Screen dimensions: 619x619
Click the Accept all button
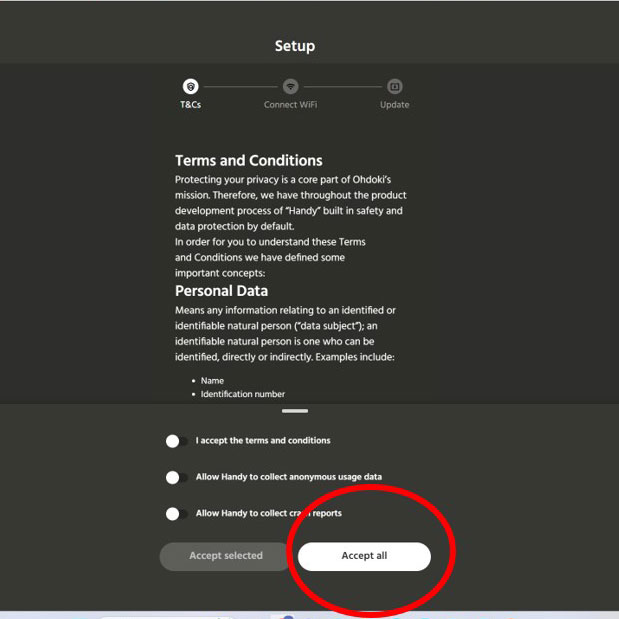pyautogui.click(x=364, y=556)
